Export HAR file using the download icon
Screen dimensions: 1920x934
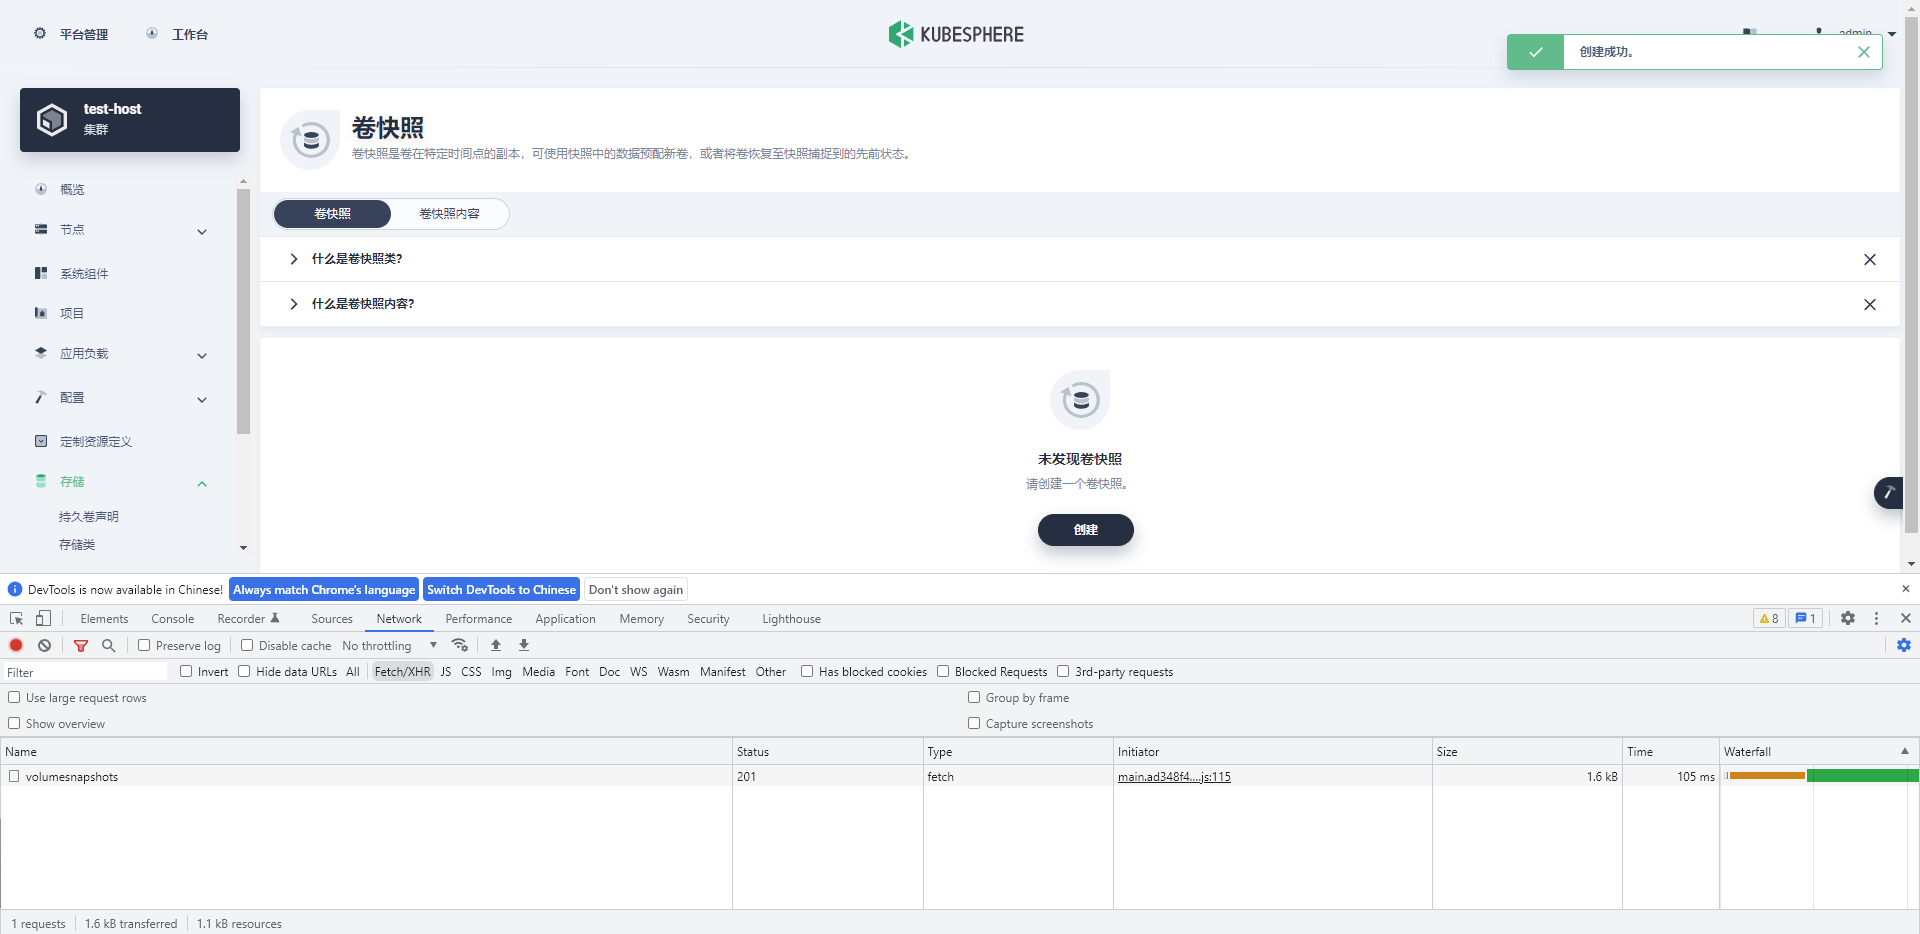[x=523, y=645]
